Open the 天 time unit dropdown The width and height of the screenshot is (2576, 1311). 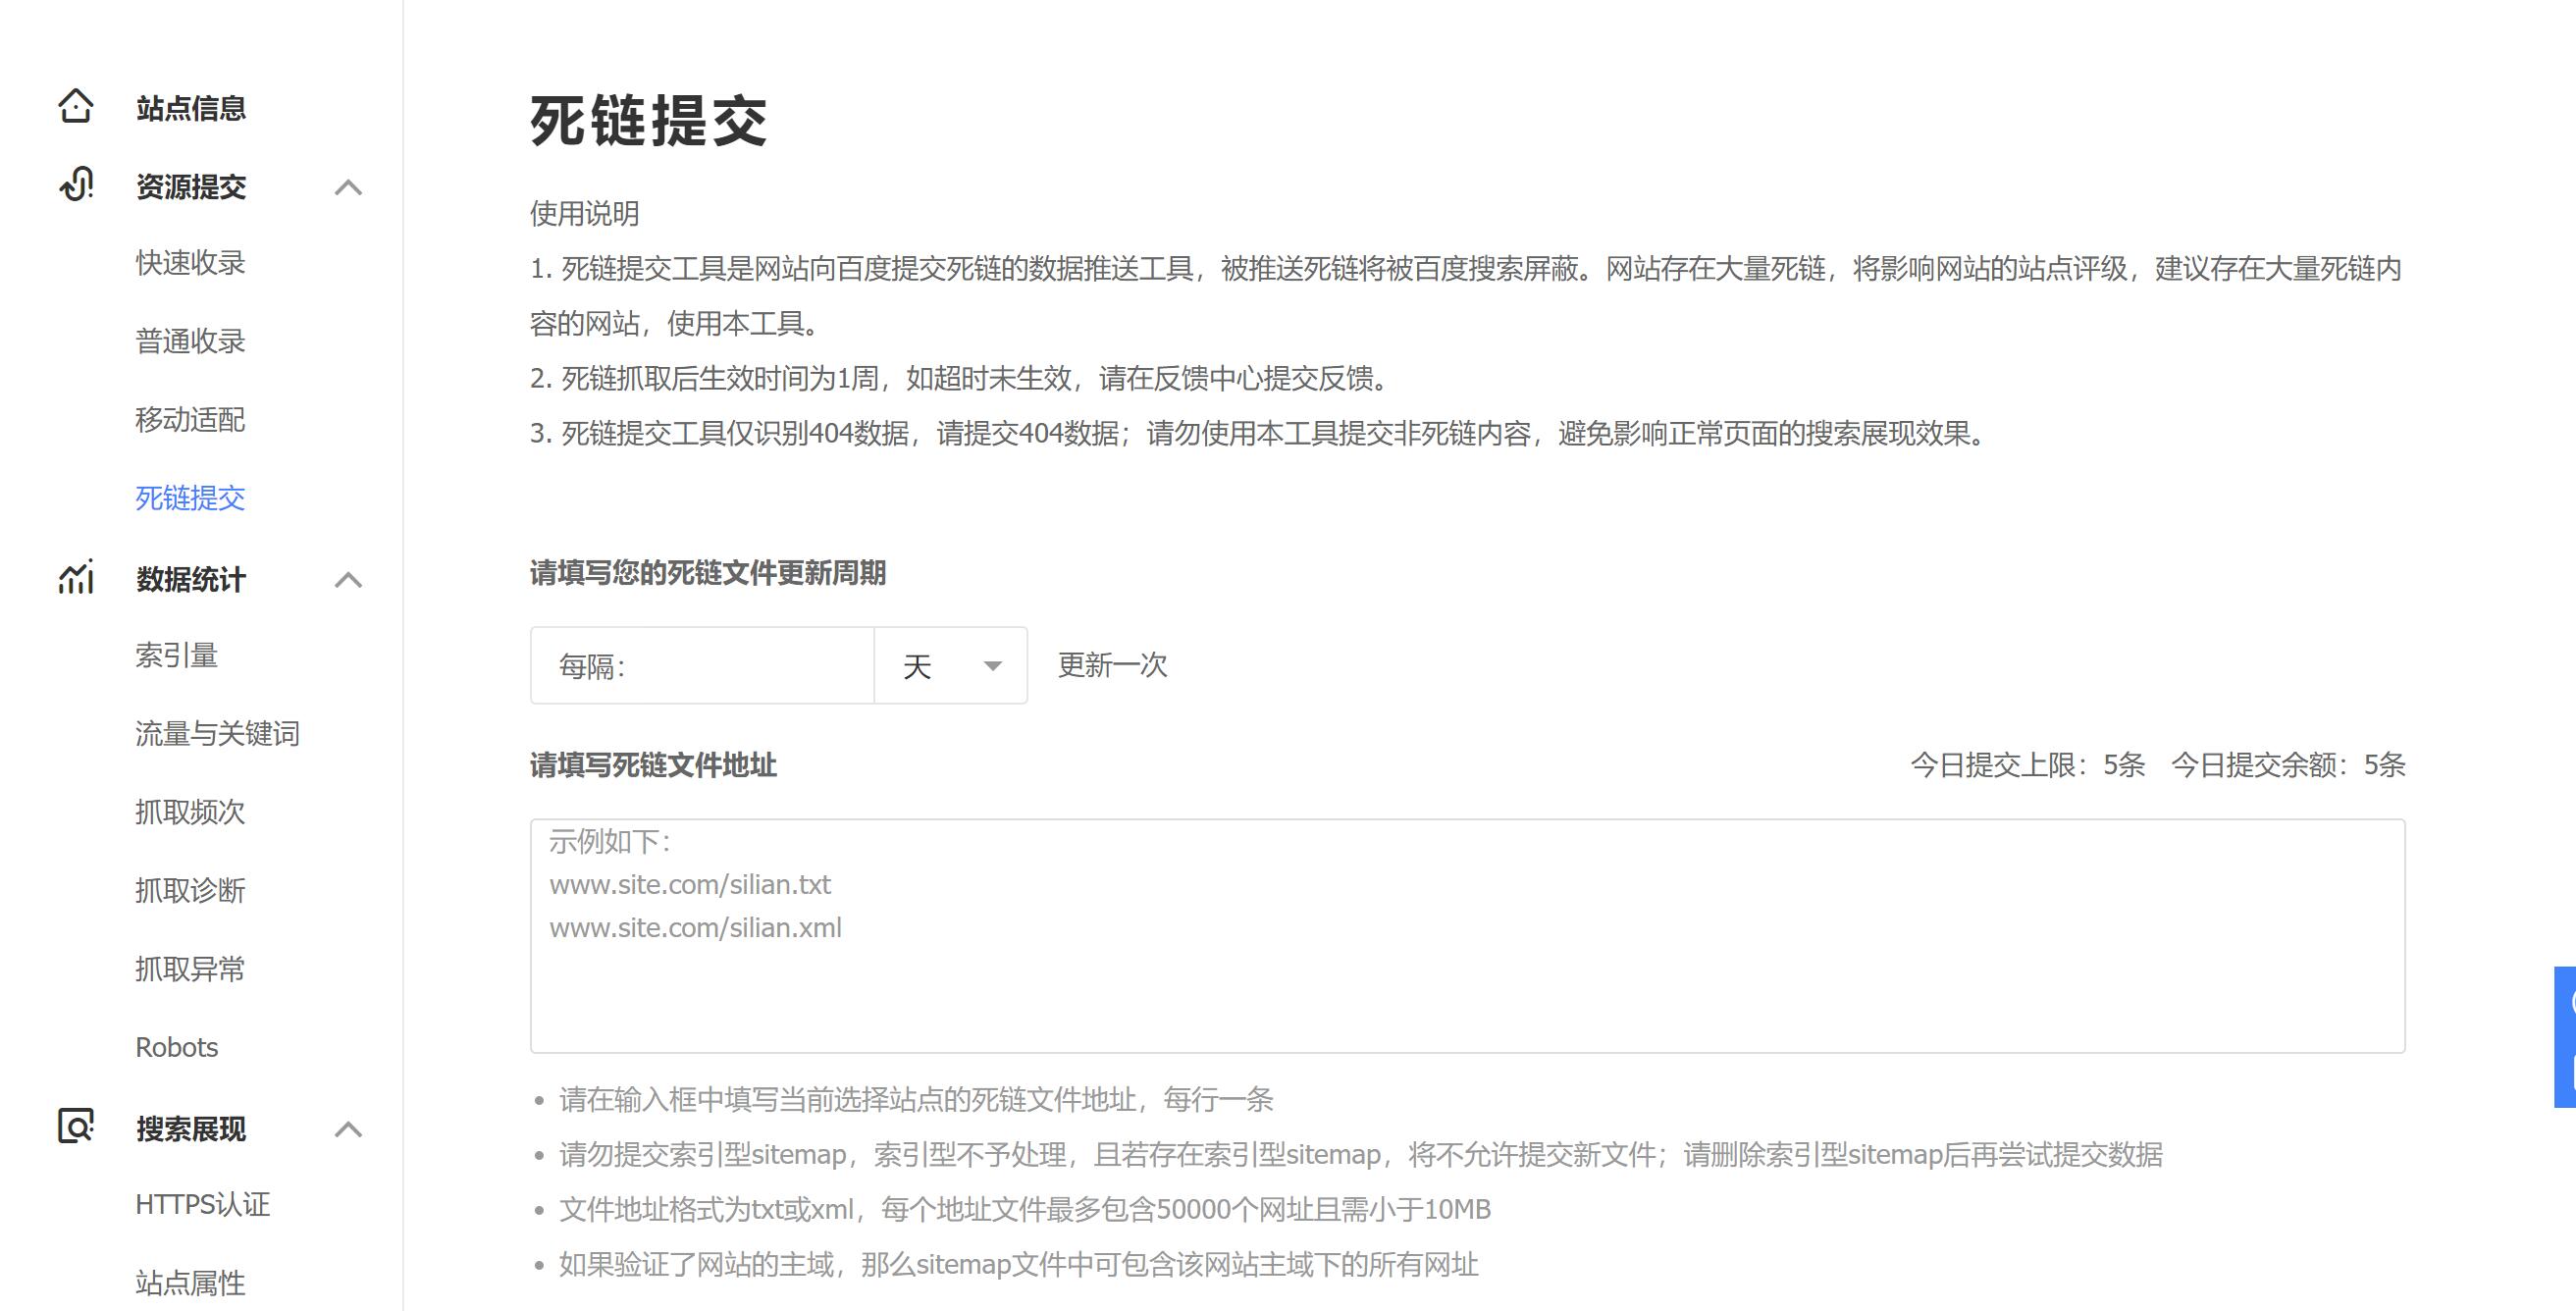click(x=949, y=664)
